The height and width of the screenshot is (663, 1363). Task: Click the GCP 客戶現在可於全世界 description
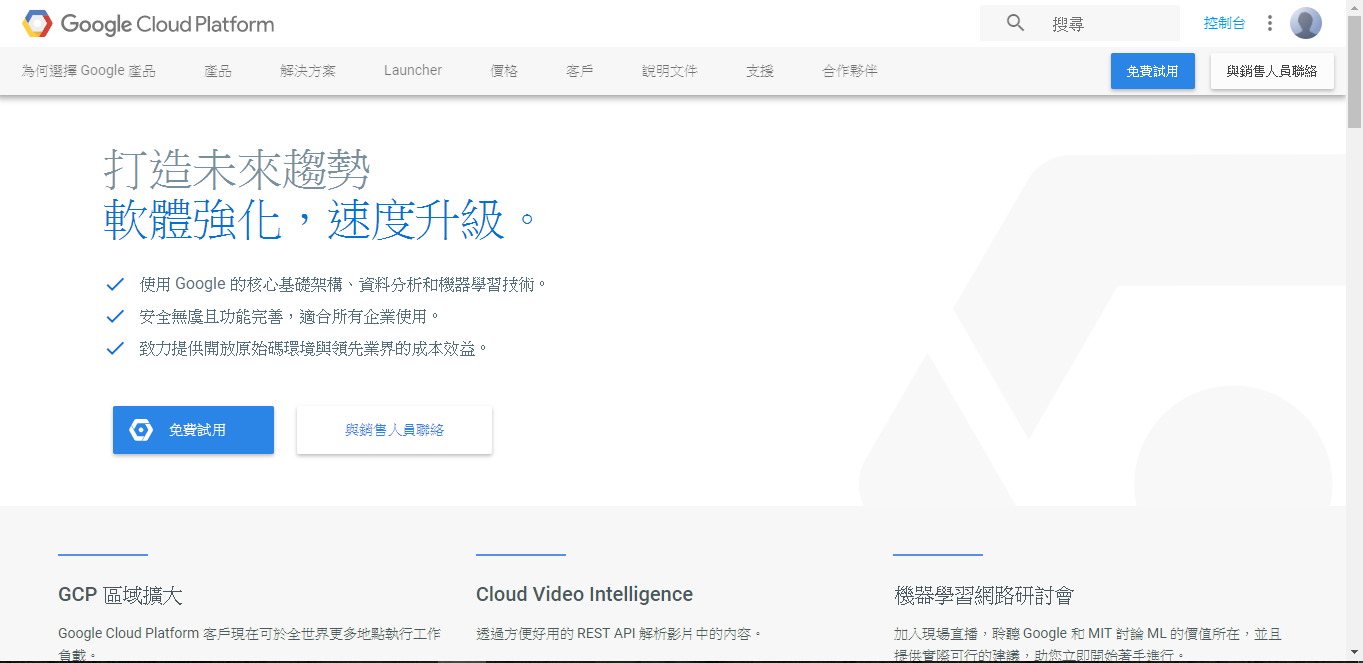click(x=249, y=643)
